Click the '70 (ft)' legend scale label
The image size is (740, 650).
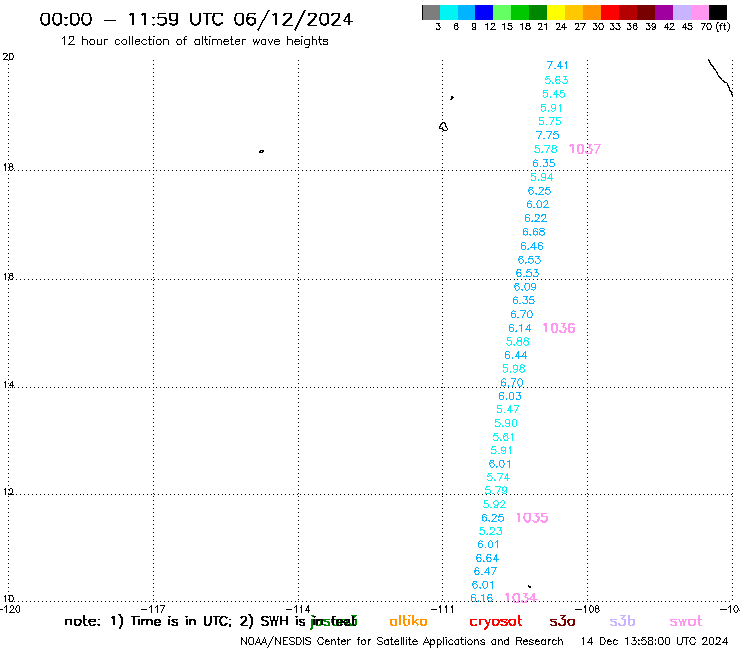[x=715, y=26]
